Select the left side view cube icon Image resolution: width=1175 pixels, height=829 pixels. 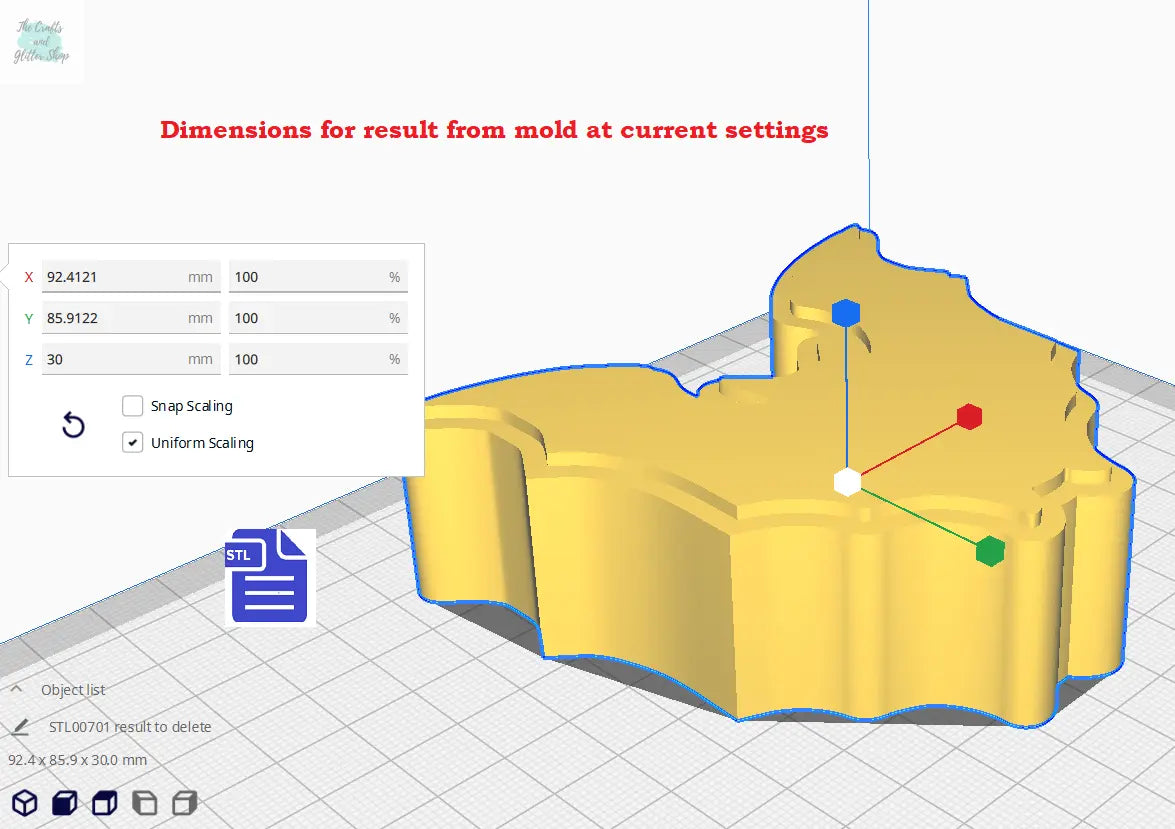pyautogui.click(x=144, y=802)
